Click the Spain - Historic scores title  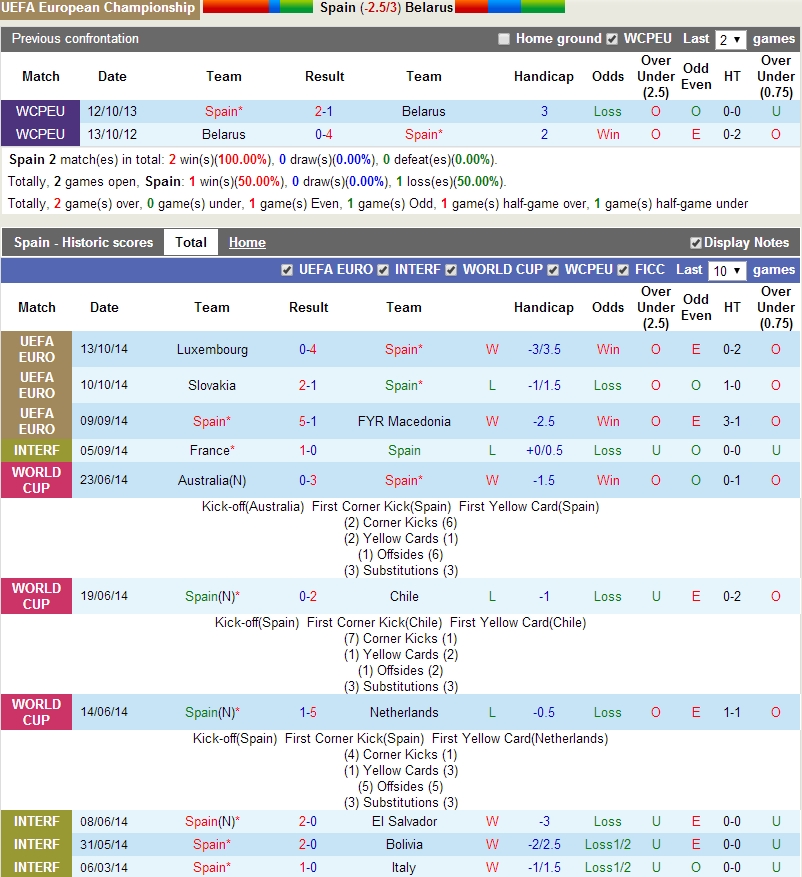[83, 243]
